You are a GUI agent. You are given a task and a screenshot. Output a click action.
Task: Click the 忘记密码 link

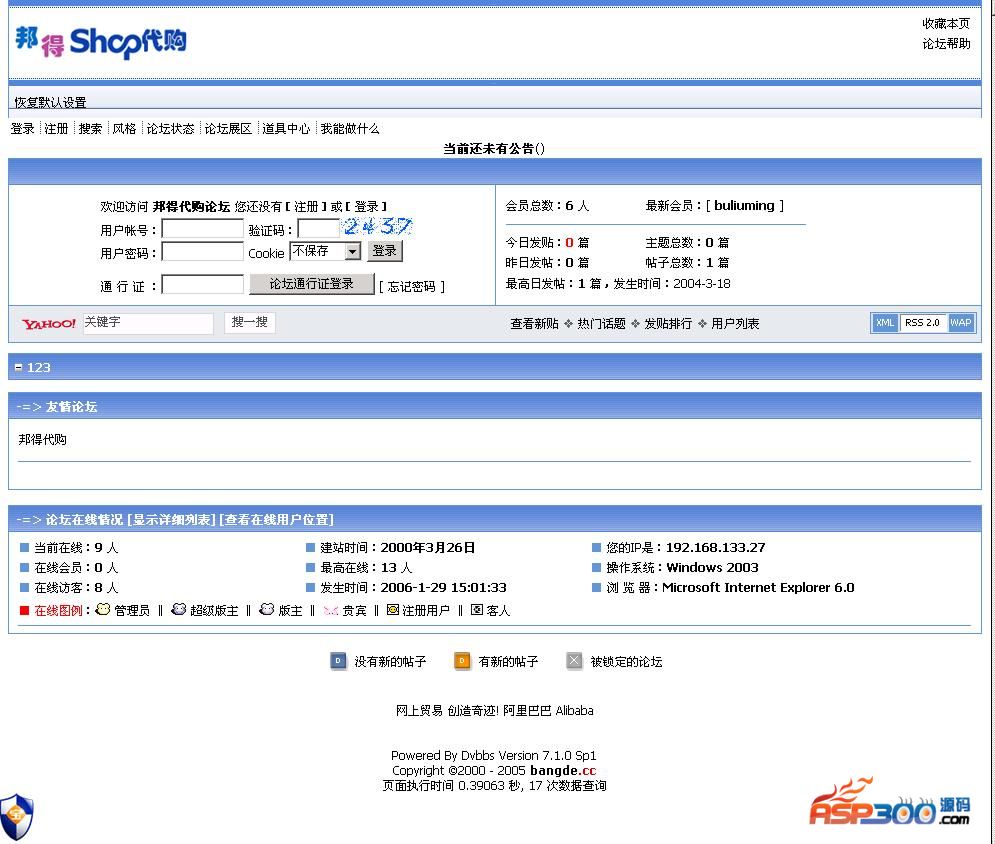tap(412, 286)
